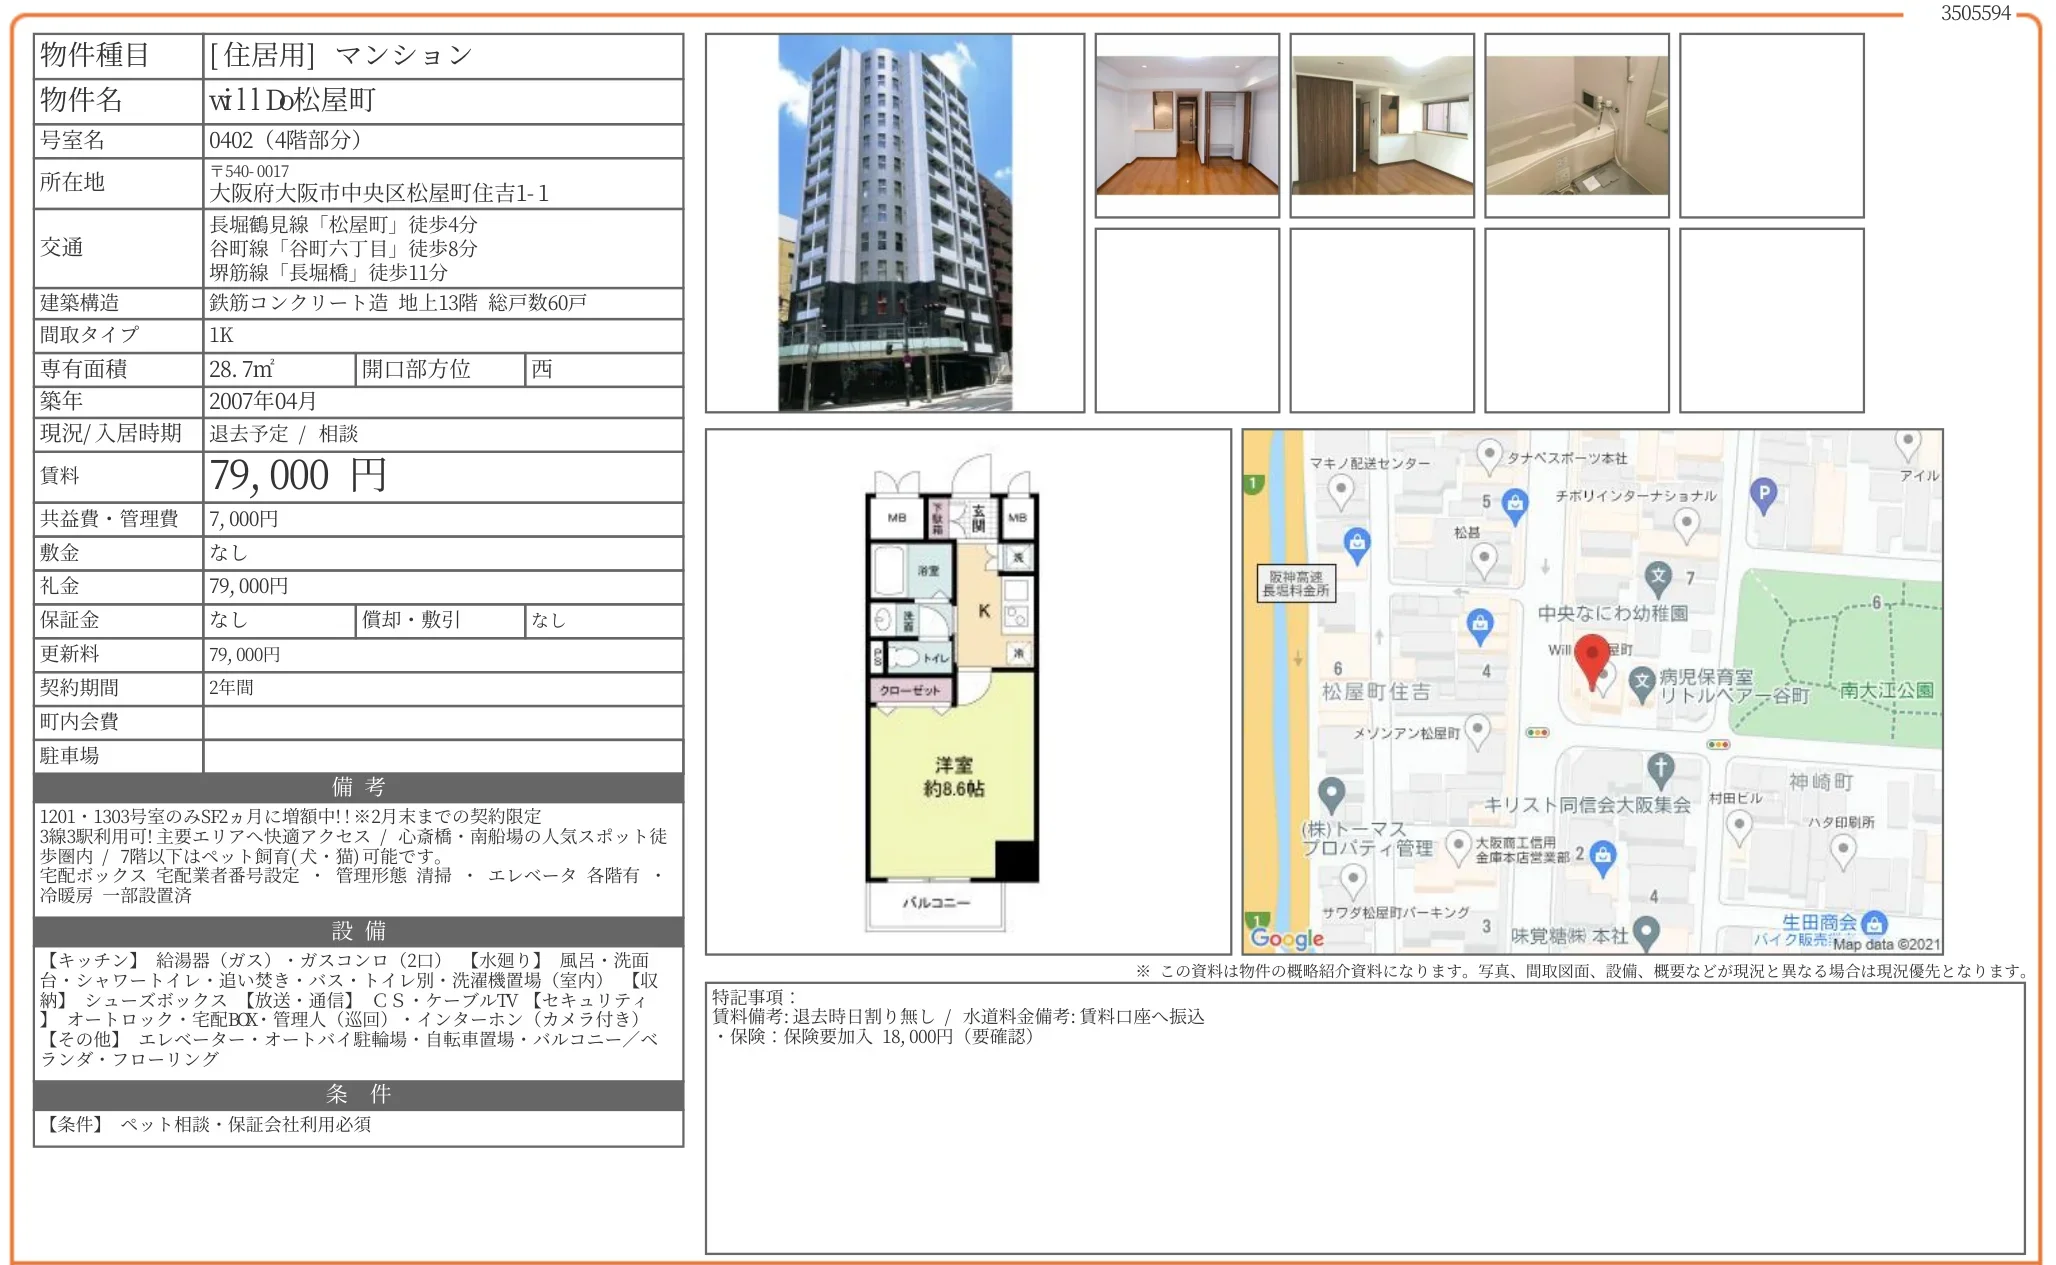Click the traffic light icon near the intersection
Image resolution: width=2056 pixels, height=1265 pixels.
[1537, 732]
